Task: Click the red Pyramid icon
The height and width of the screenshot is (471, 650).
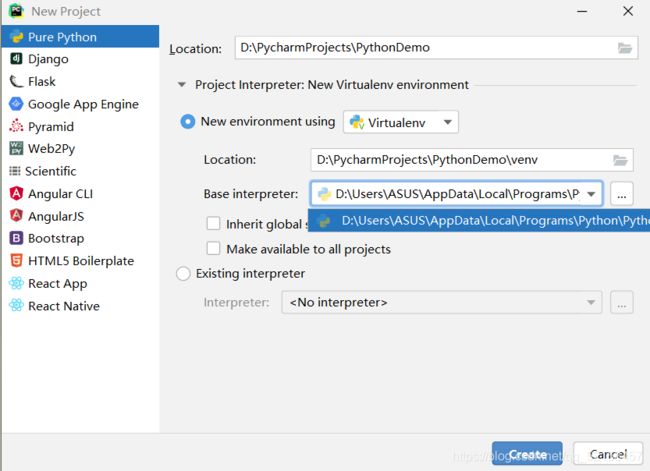Action: point(16,126)
